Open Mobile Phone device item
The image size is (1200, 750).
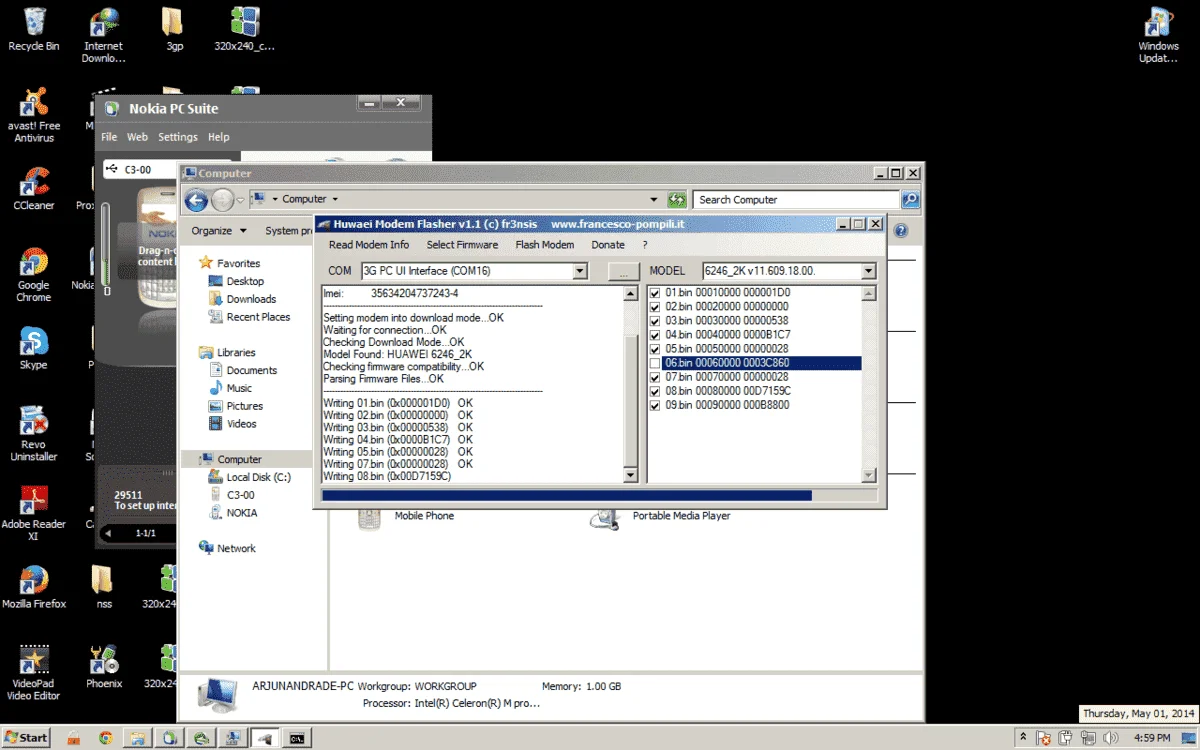click(x=405, y=517)
